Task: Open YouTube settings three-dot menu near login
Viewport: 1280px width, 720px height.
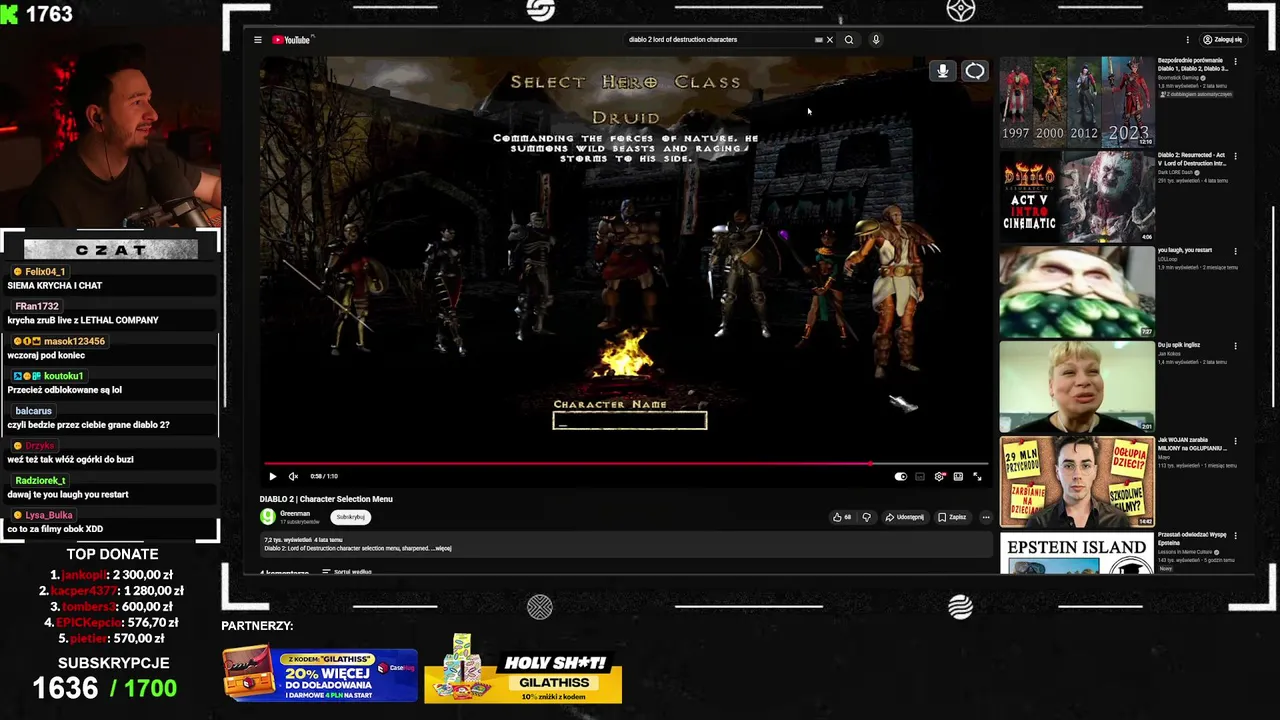Action: (1187, 40)
